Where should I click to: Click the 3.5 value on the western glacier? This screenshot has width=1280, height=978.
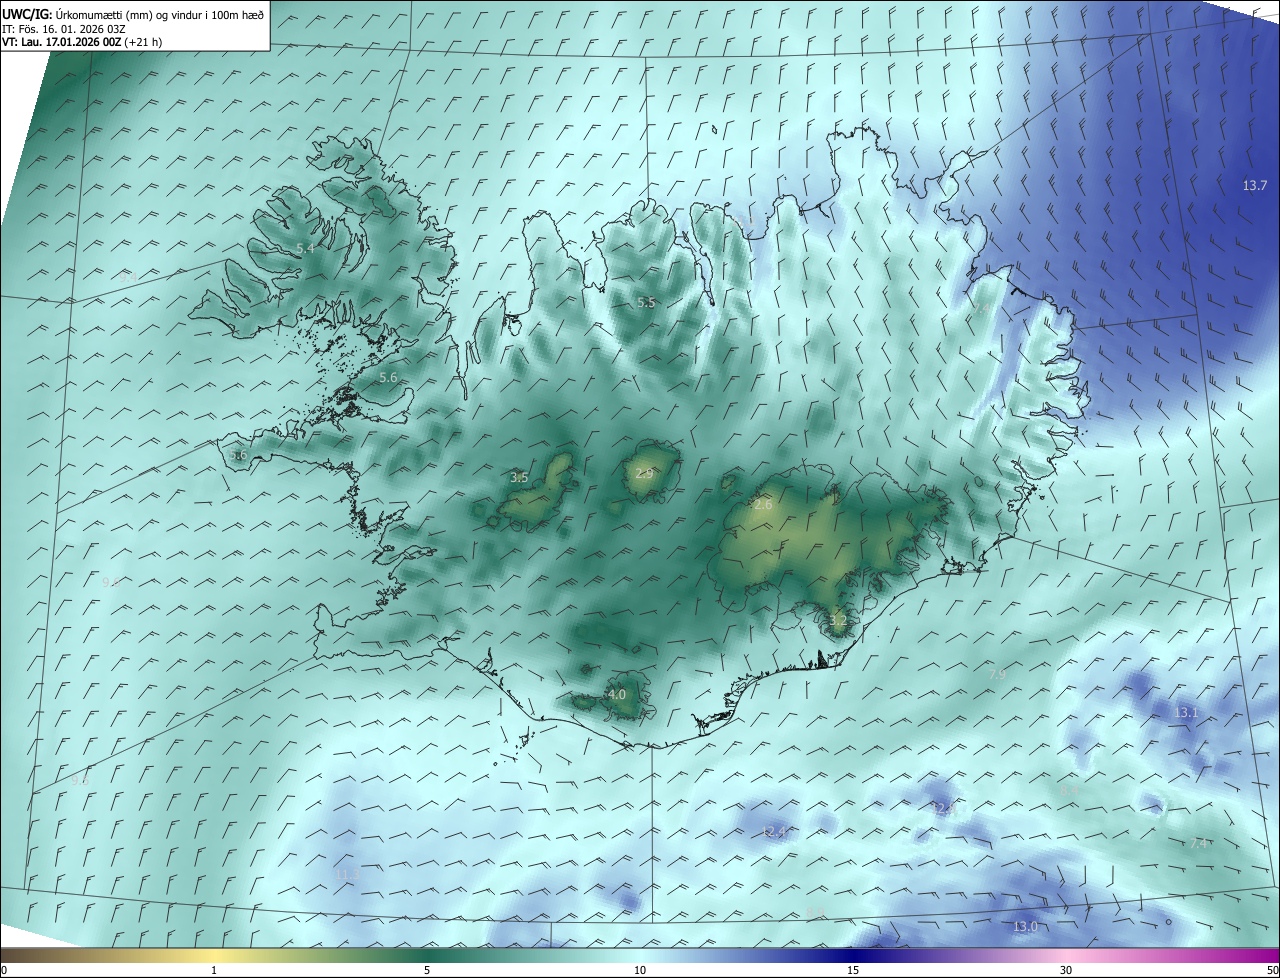(x=519, y=478)
